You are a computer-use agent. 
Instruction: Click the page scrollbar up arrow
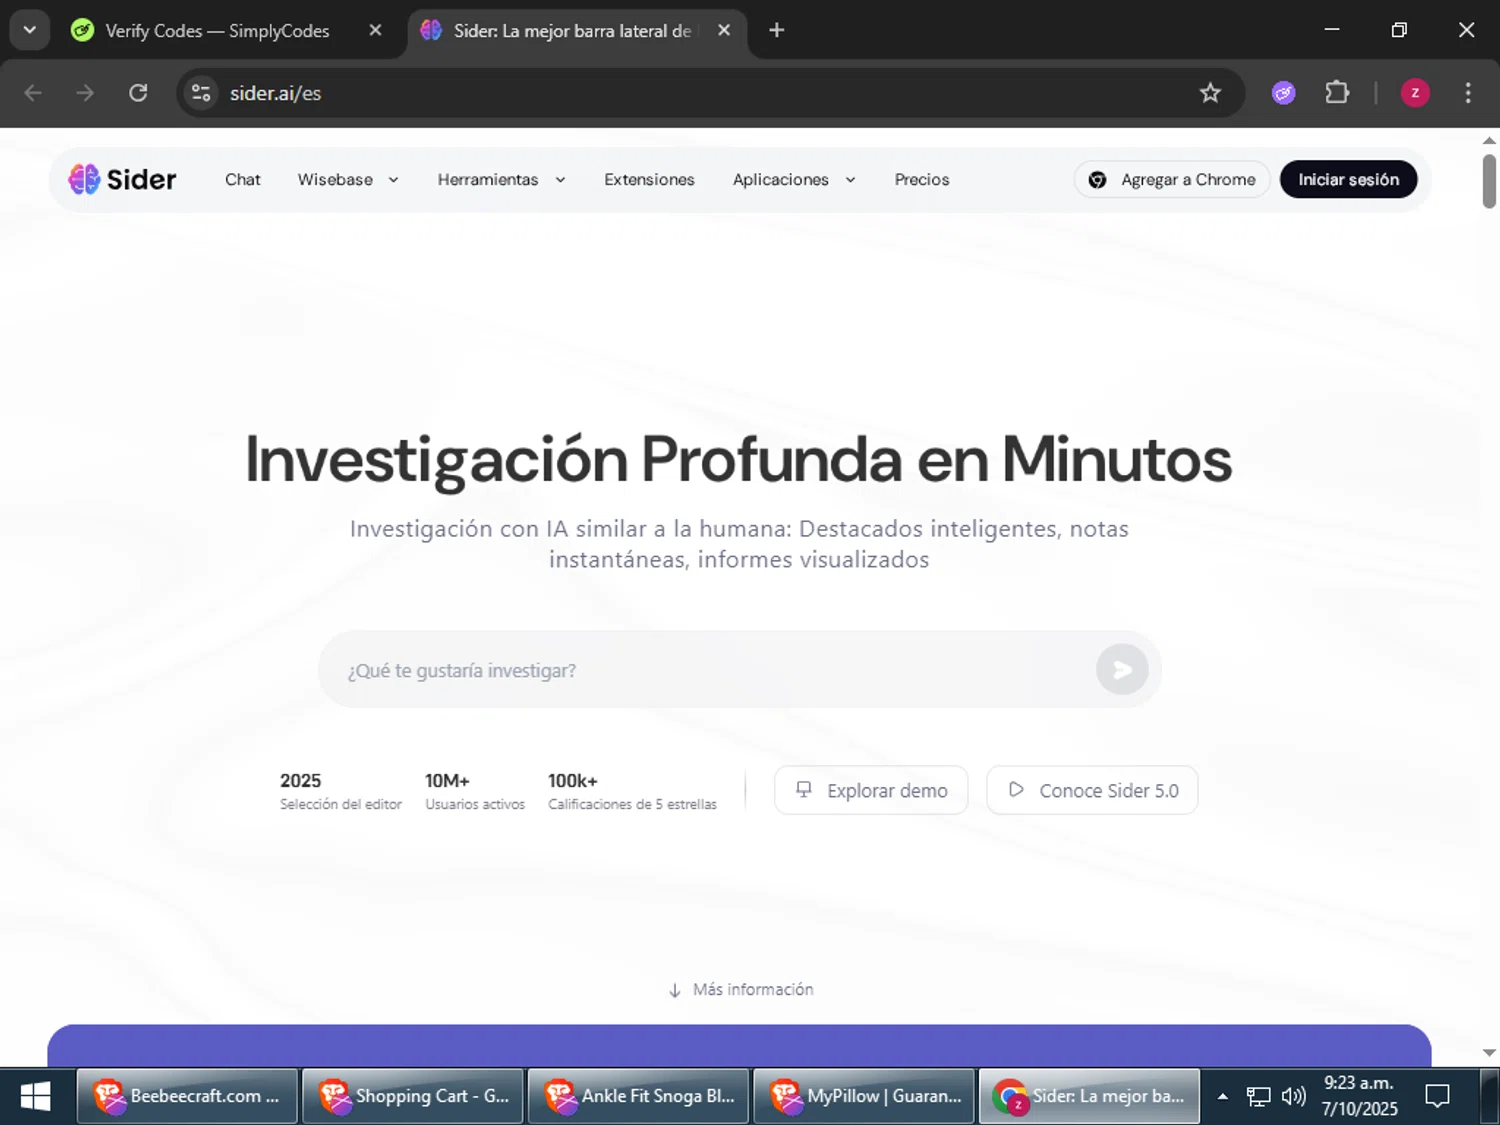click(x=1489, y=140)
